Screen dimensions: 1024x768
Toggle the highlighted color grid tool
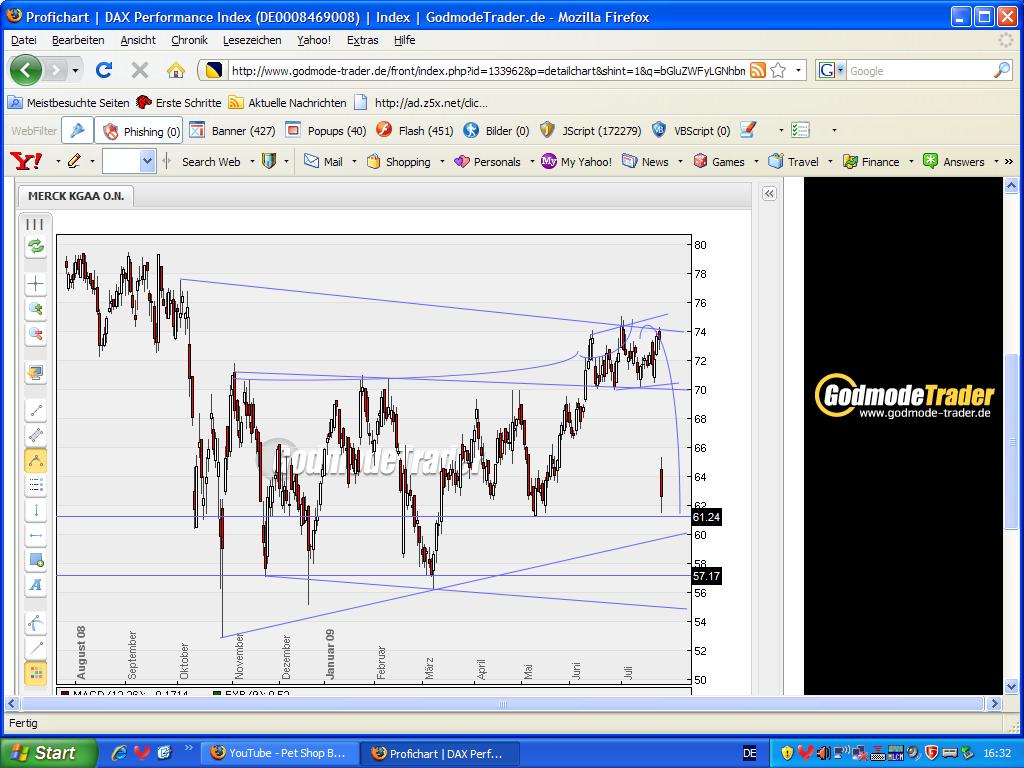(x=36, y=673)
